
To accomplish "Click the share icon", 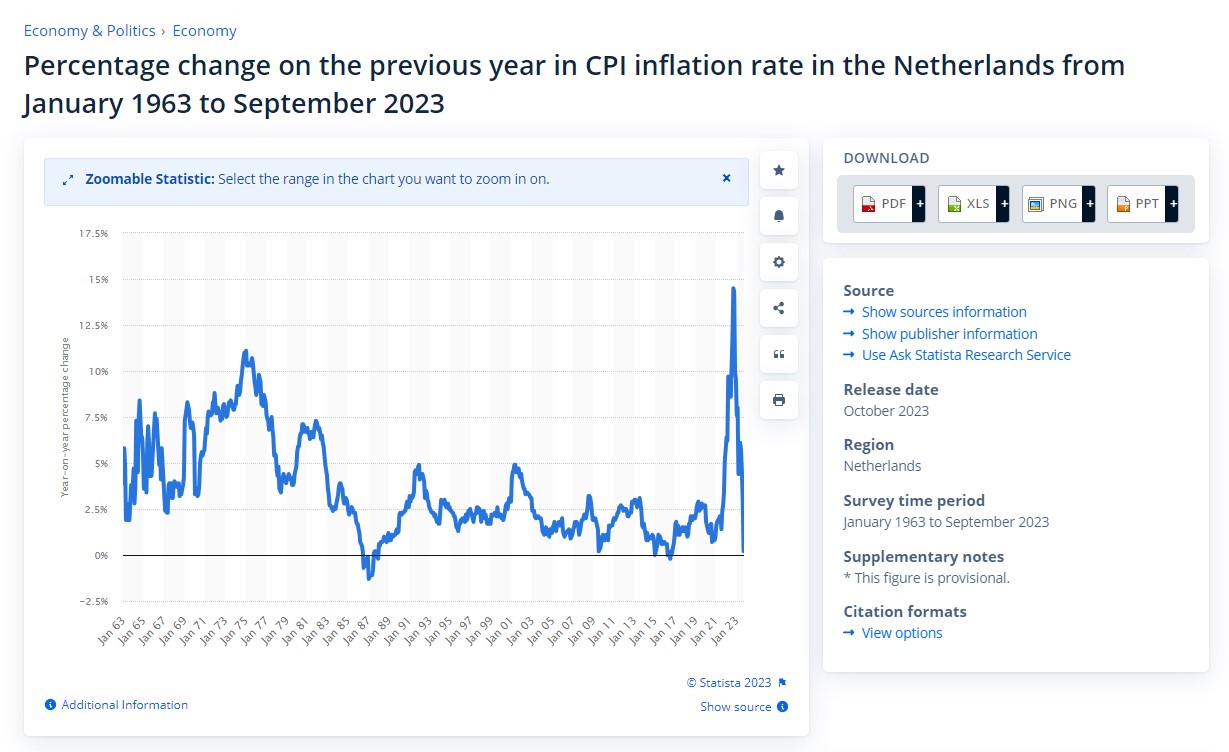I will (779, 308).
